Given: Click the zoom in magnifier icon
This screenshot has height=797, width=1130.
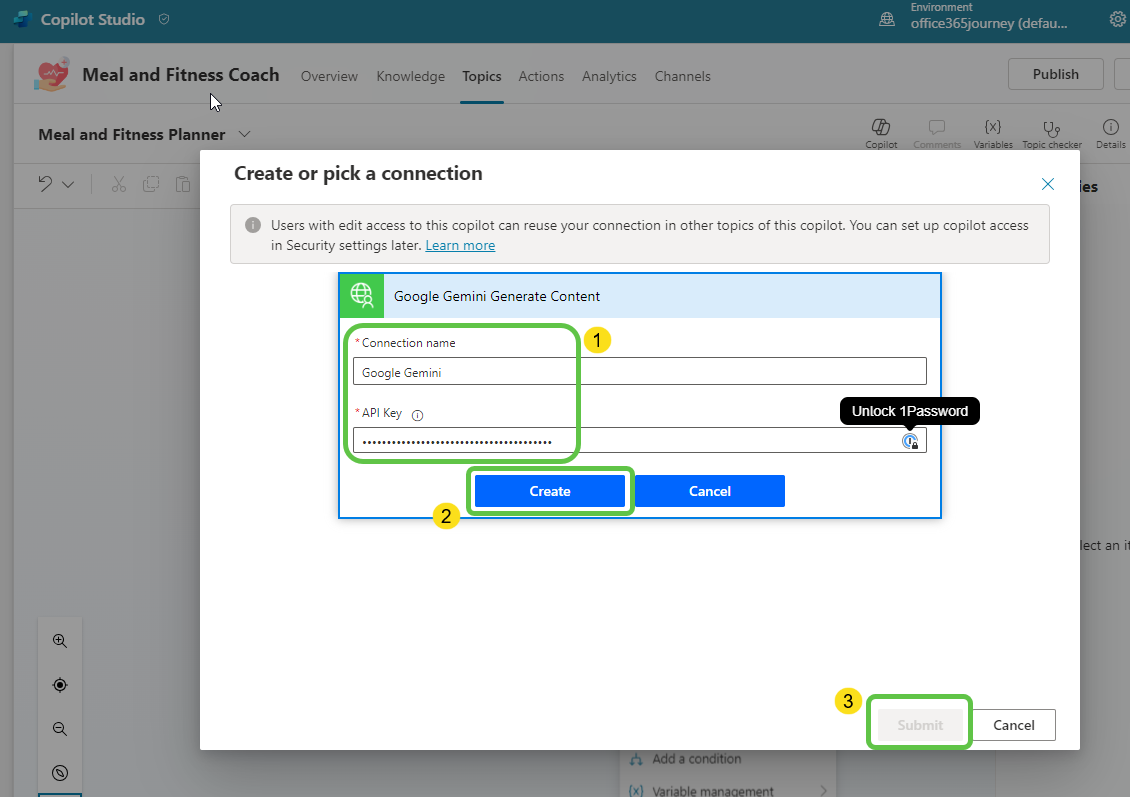Looking at the screenshot, I should [60, 641].
